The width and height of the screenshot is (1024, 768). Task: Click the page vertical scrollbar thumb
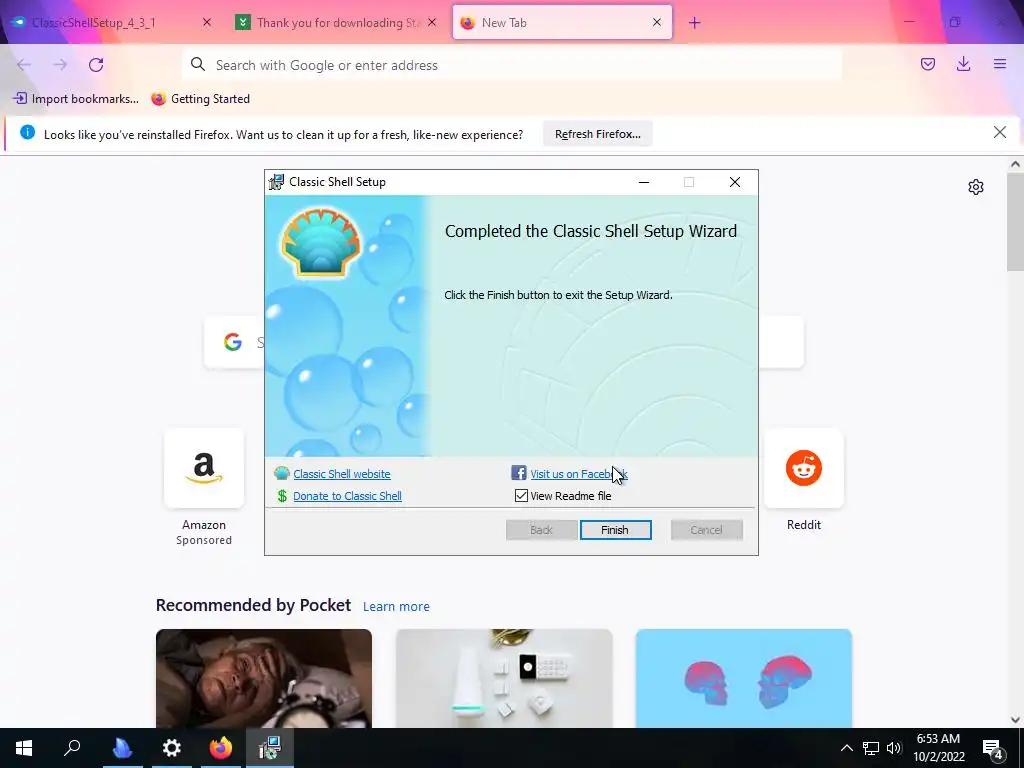(1015, 222)
